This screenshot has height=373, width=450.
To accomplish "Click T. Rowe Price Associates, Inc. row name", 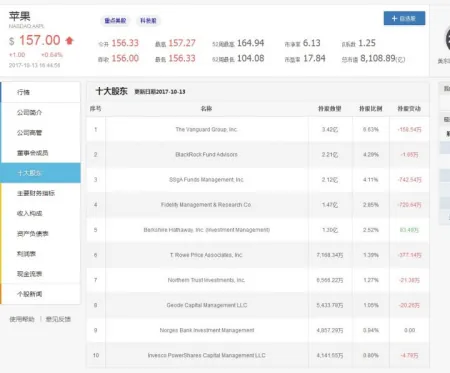I will (206, 255).
